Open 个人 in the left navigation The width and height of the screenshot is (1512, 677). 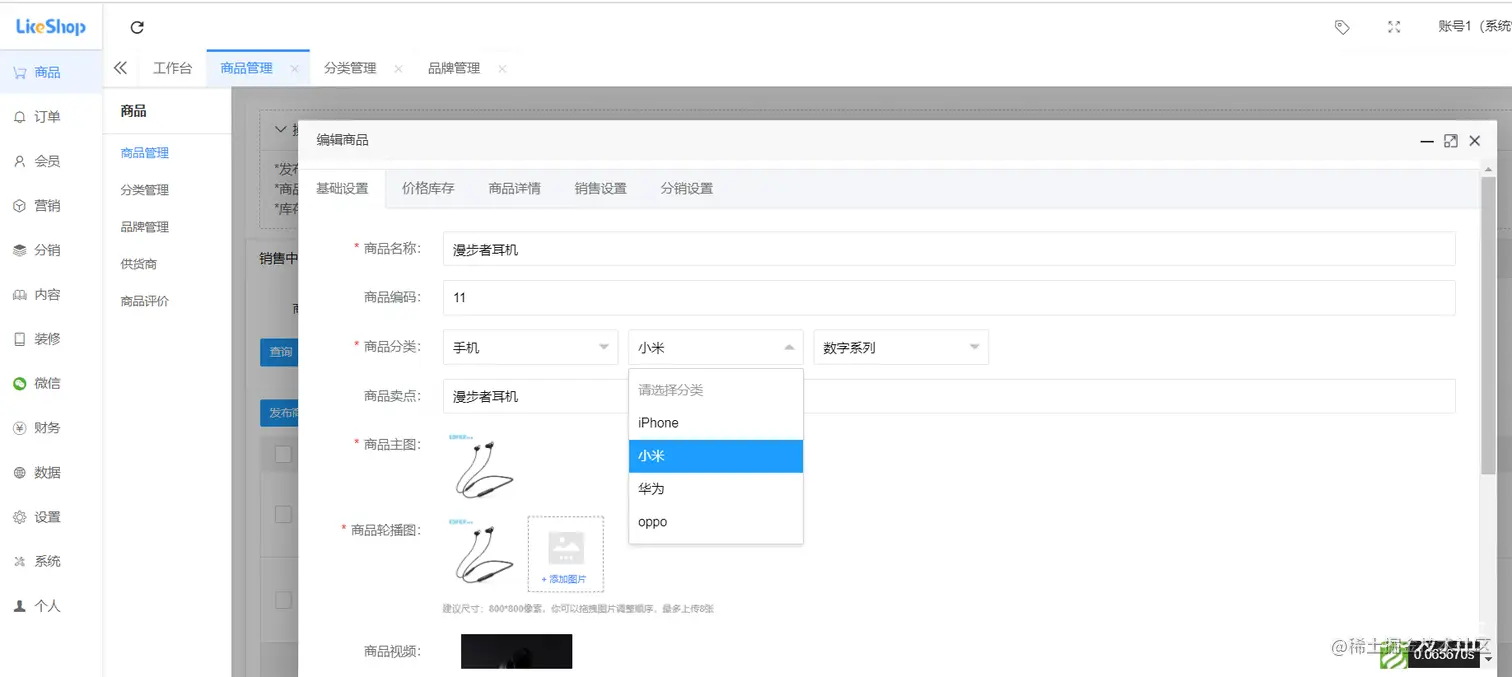pyautogui.click(x=51, y=606)
